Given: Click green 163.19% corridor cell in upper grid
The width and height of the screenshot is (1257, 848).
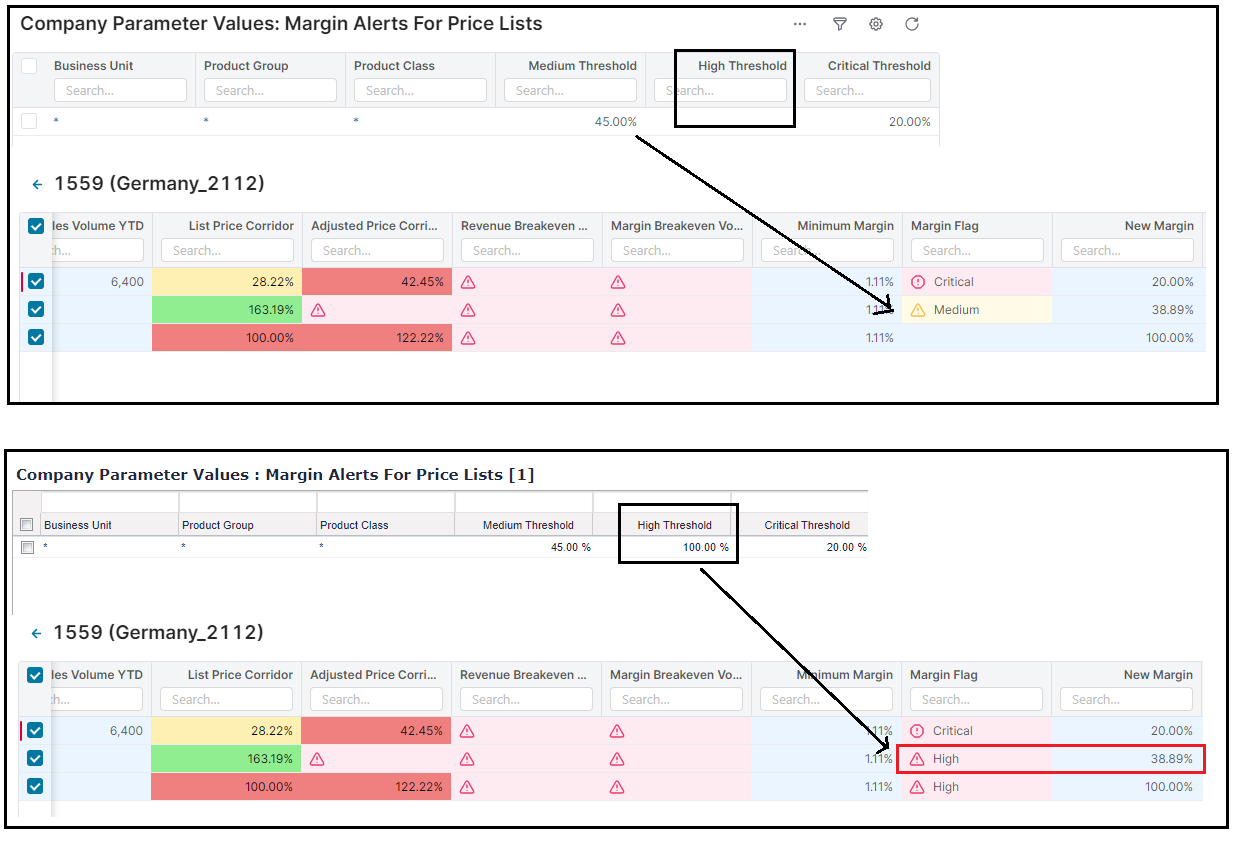Looking at the screenshot, I should [226, 310].
